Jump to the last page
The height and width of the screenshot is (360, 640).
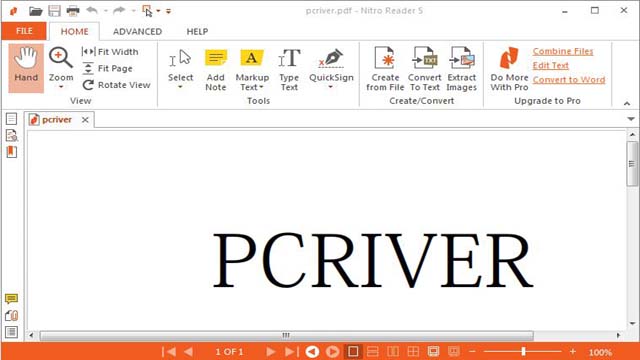coord(291,351)
